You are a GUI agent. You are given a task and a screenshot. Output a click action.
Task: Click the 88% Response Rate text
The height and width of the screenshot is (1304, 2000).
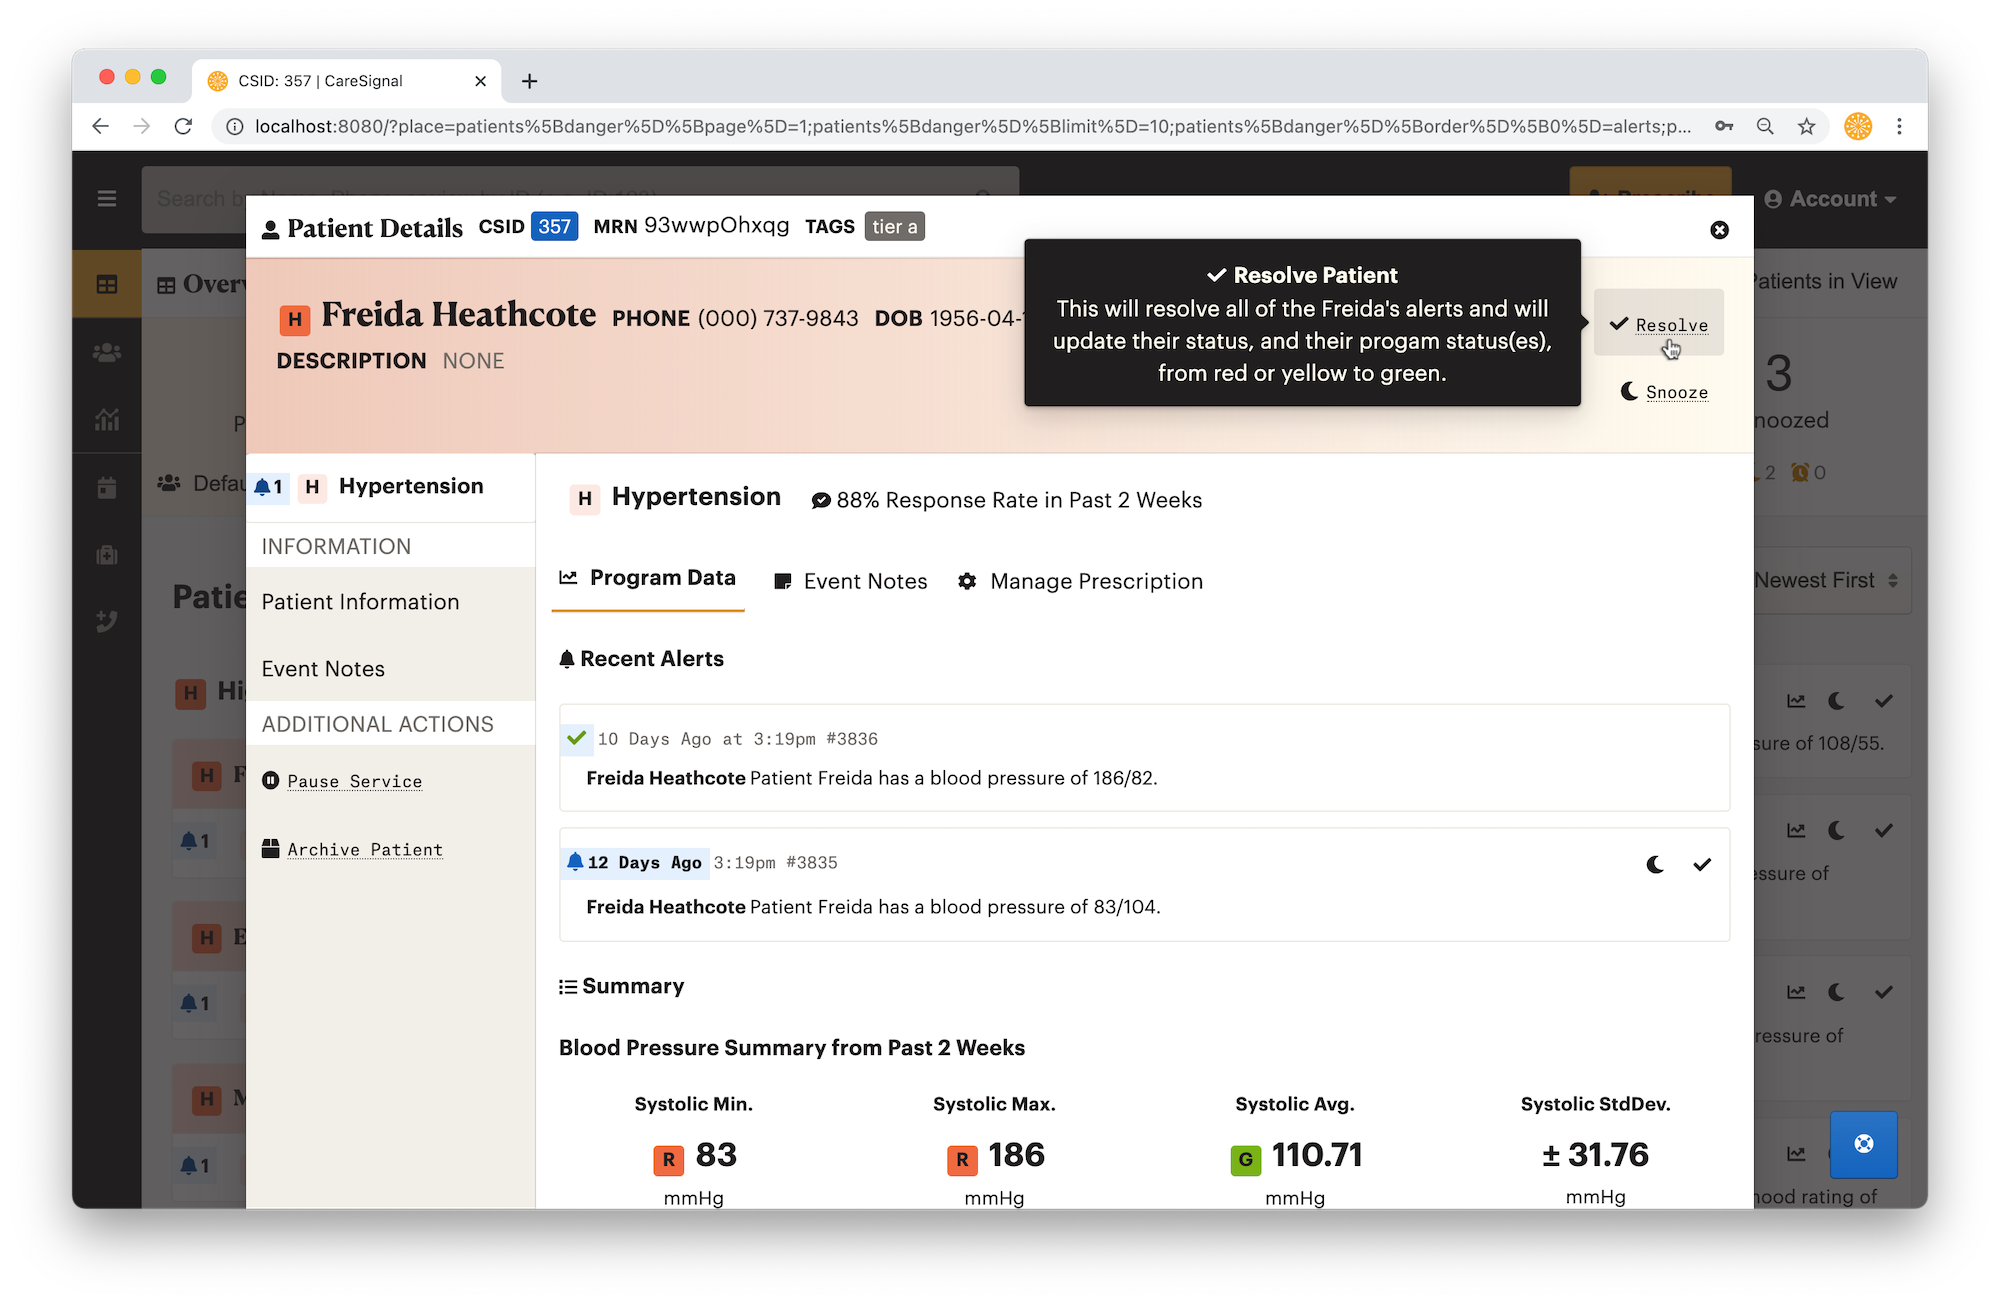coord(1019,500)
